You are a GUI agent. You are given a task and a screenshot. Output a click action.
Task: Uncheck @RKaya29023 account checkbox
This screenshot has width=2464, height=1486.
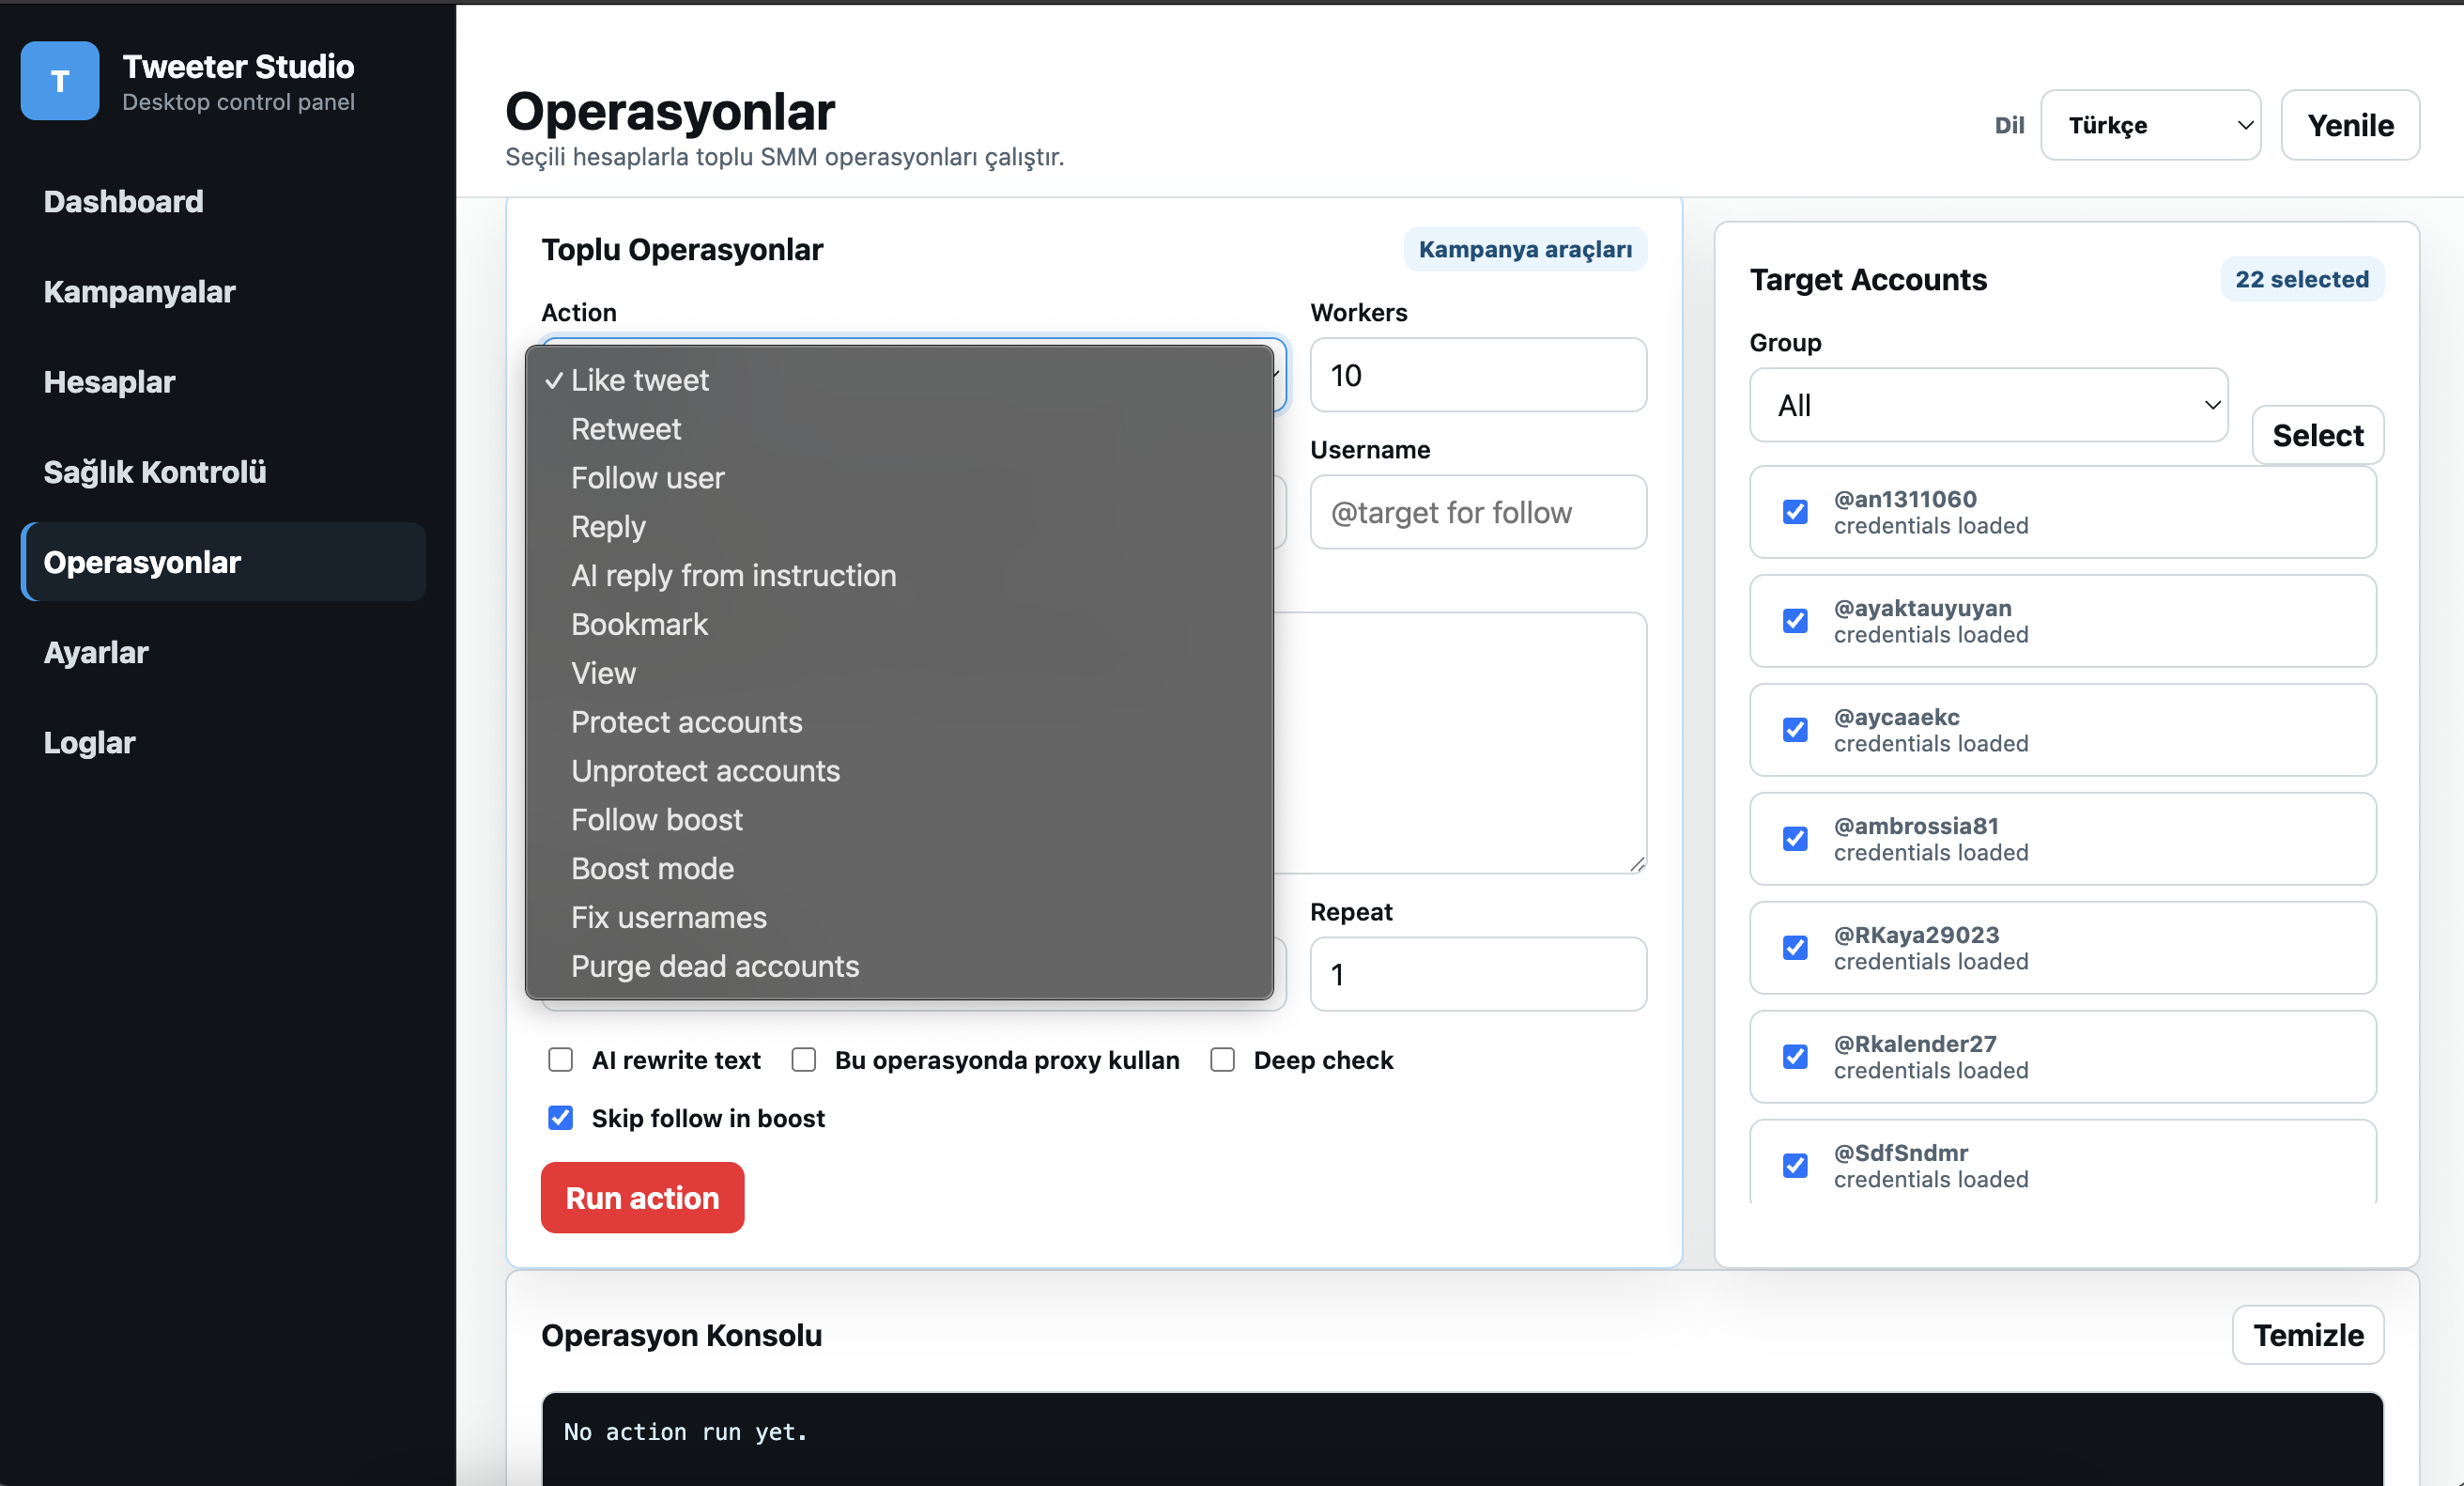click(1796, 948)
